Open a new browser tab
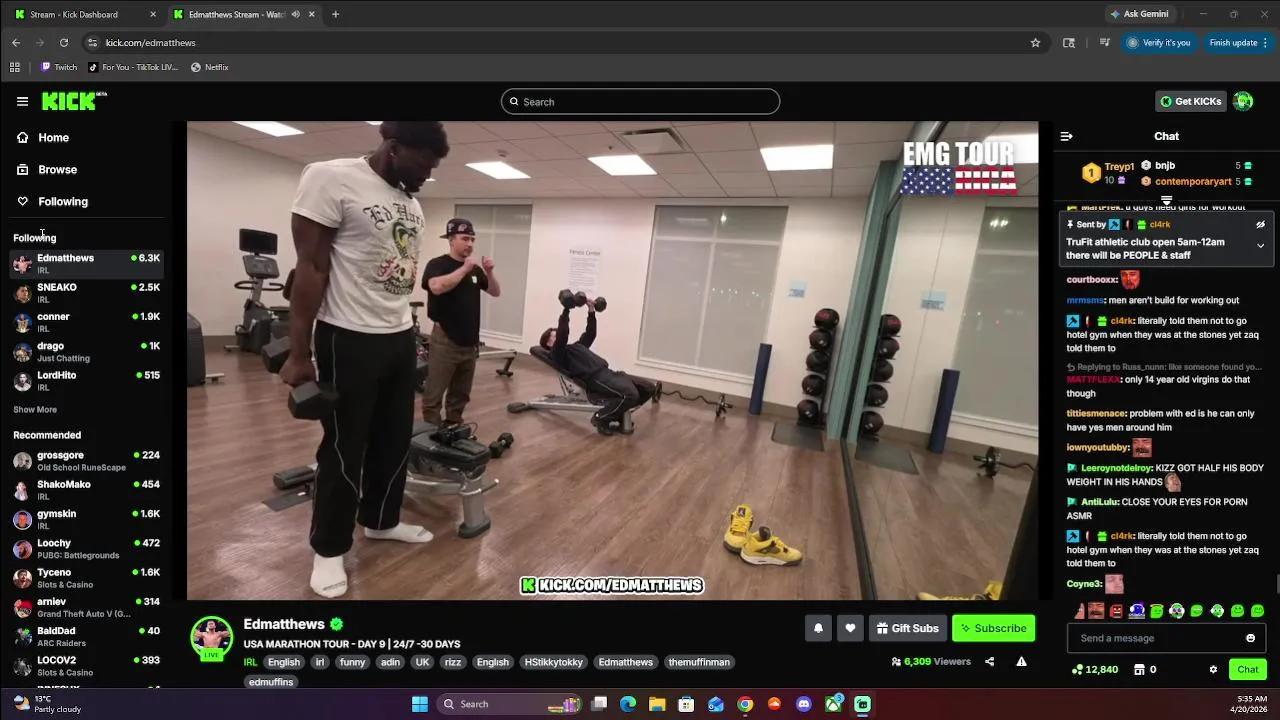1280x720 pixels. tap(335, 14)
